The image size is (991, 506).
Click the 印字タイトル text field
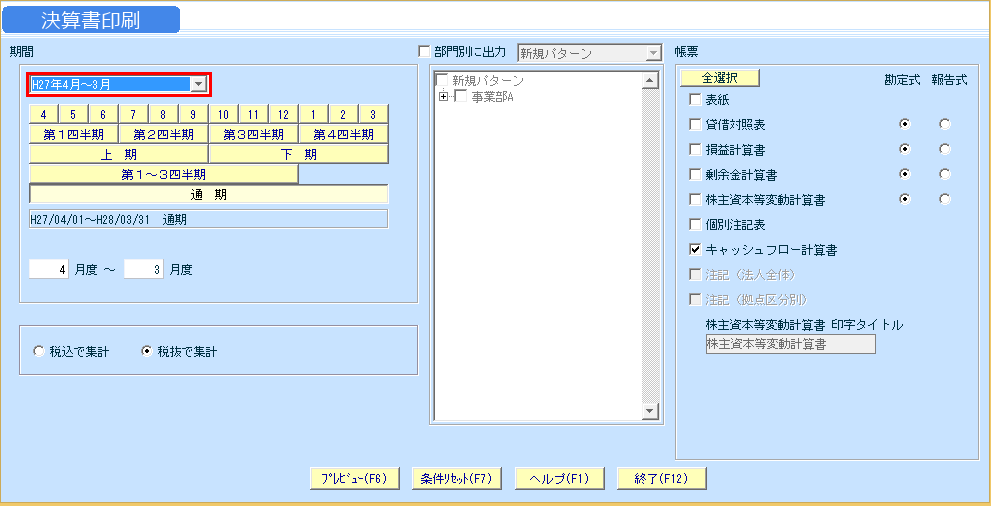click(x=790, y=344)
